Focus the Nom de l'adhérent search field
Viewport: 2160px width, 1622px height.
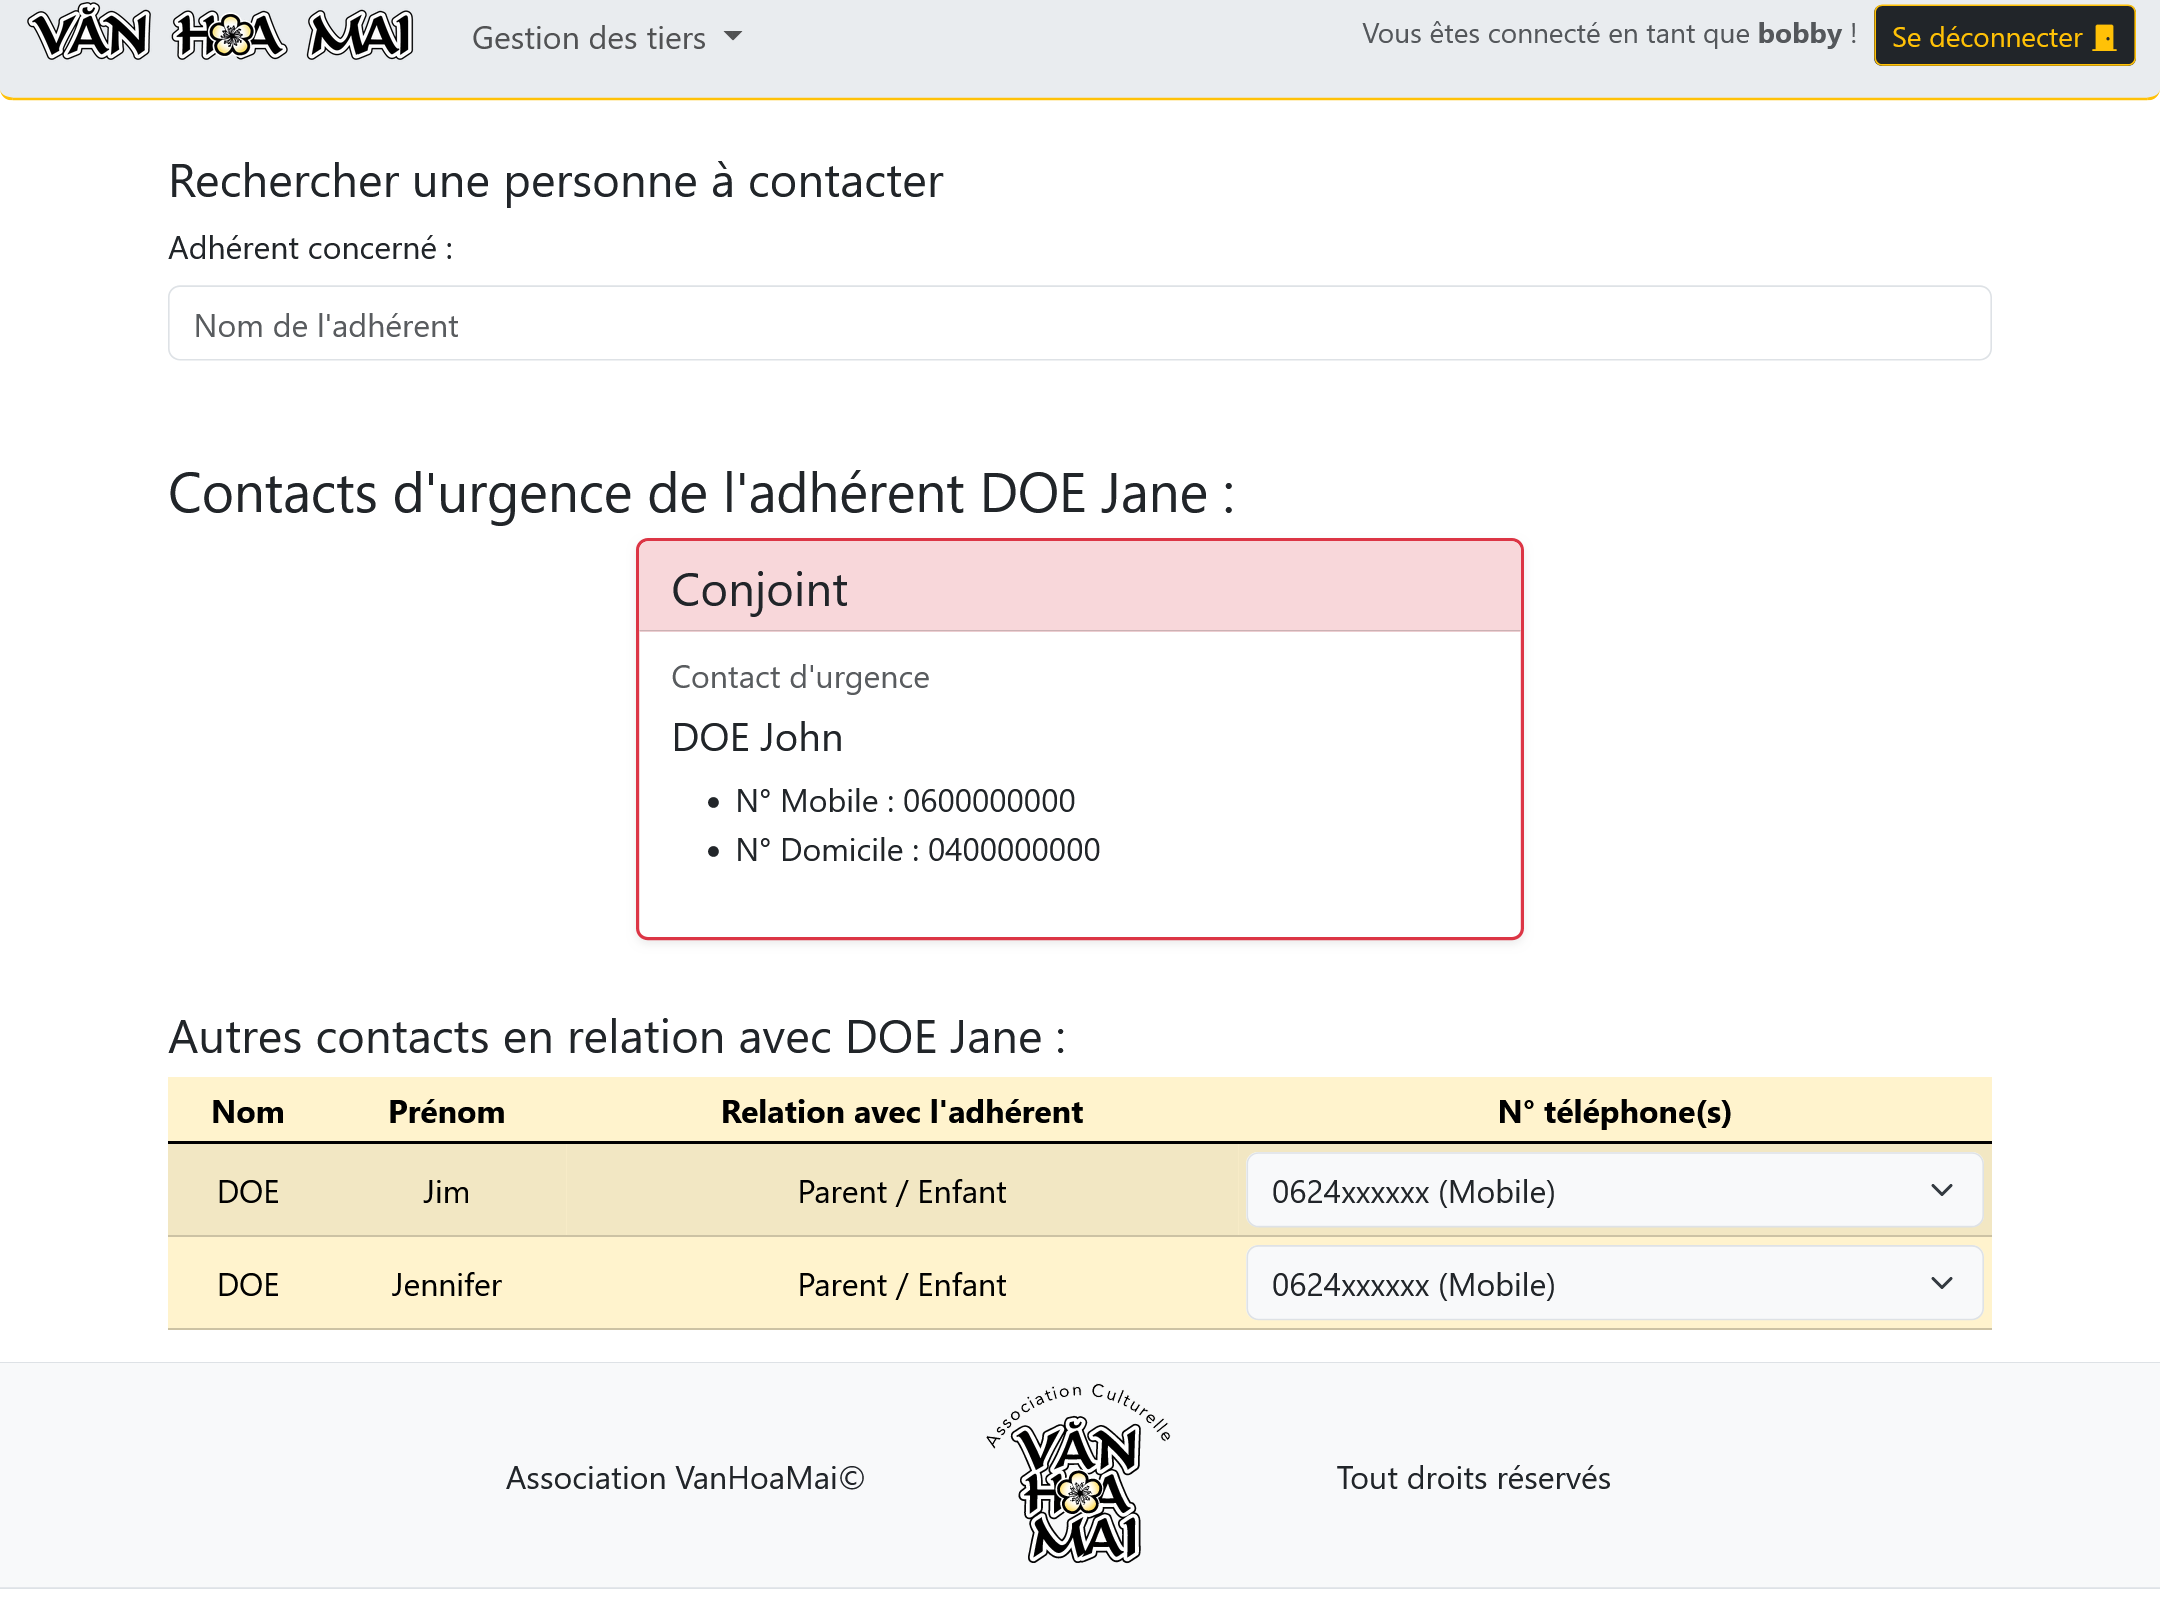click(1079, 324)
